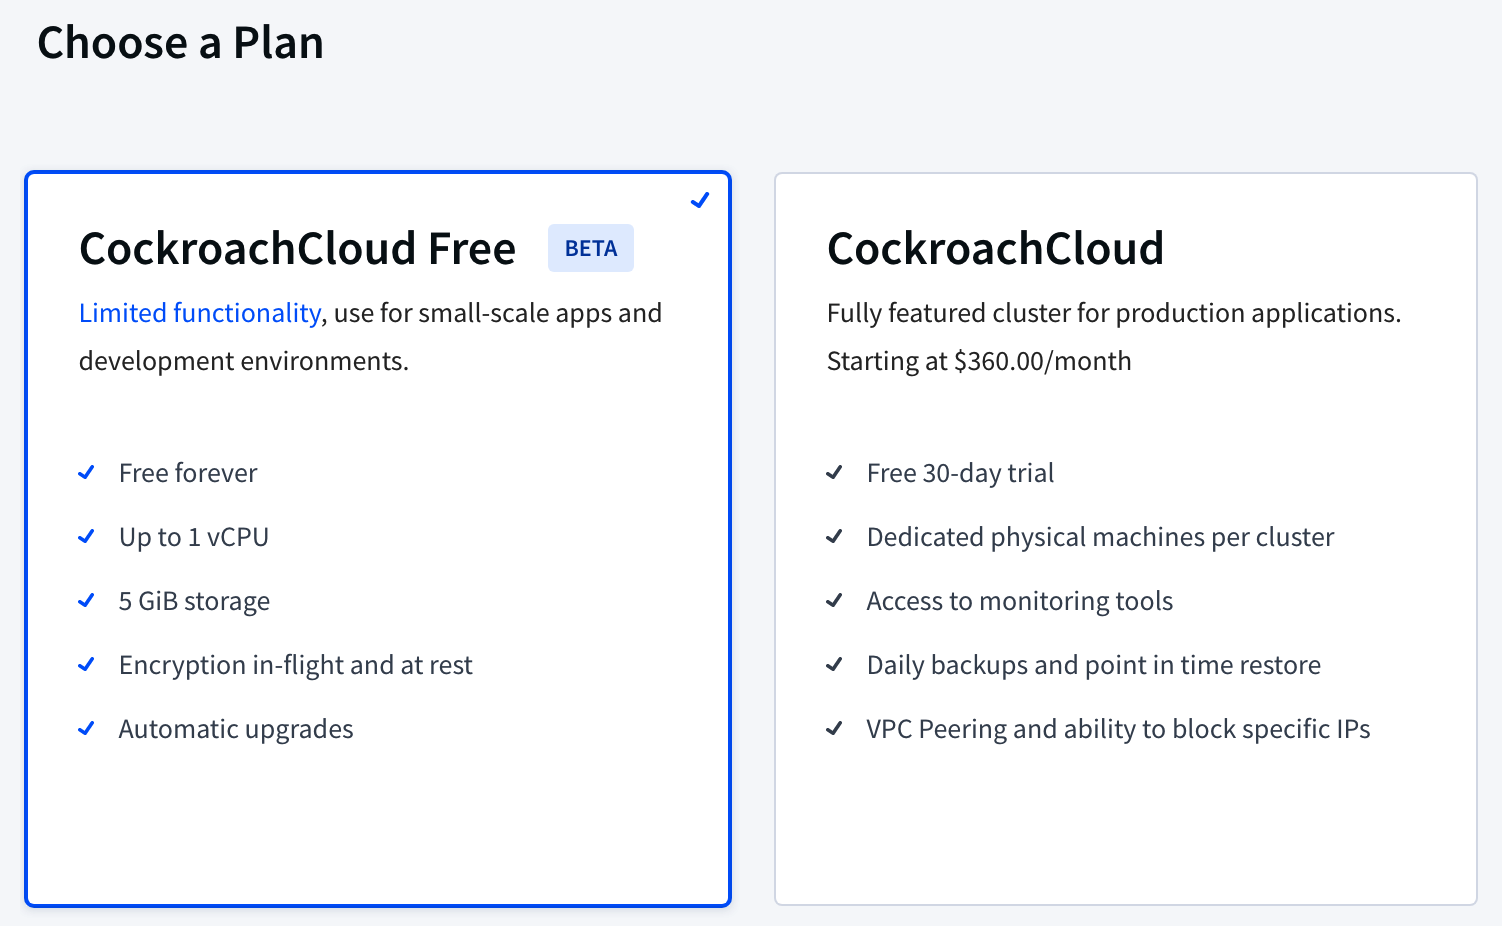
Task: Click the checkmark next to Encryption in-flight and at rest
Action: point(87,664)
